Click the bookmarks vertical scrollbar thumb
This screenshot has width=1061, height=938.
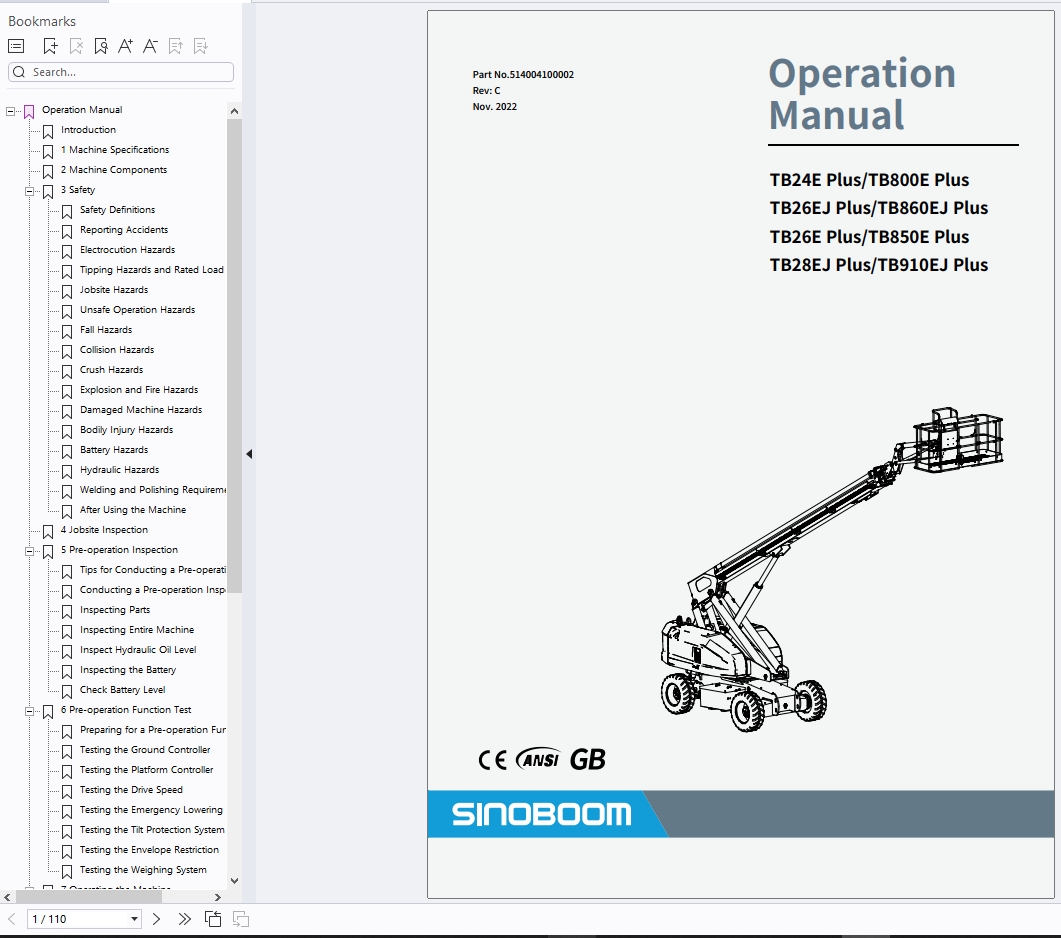click(x=234, y=356)
